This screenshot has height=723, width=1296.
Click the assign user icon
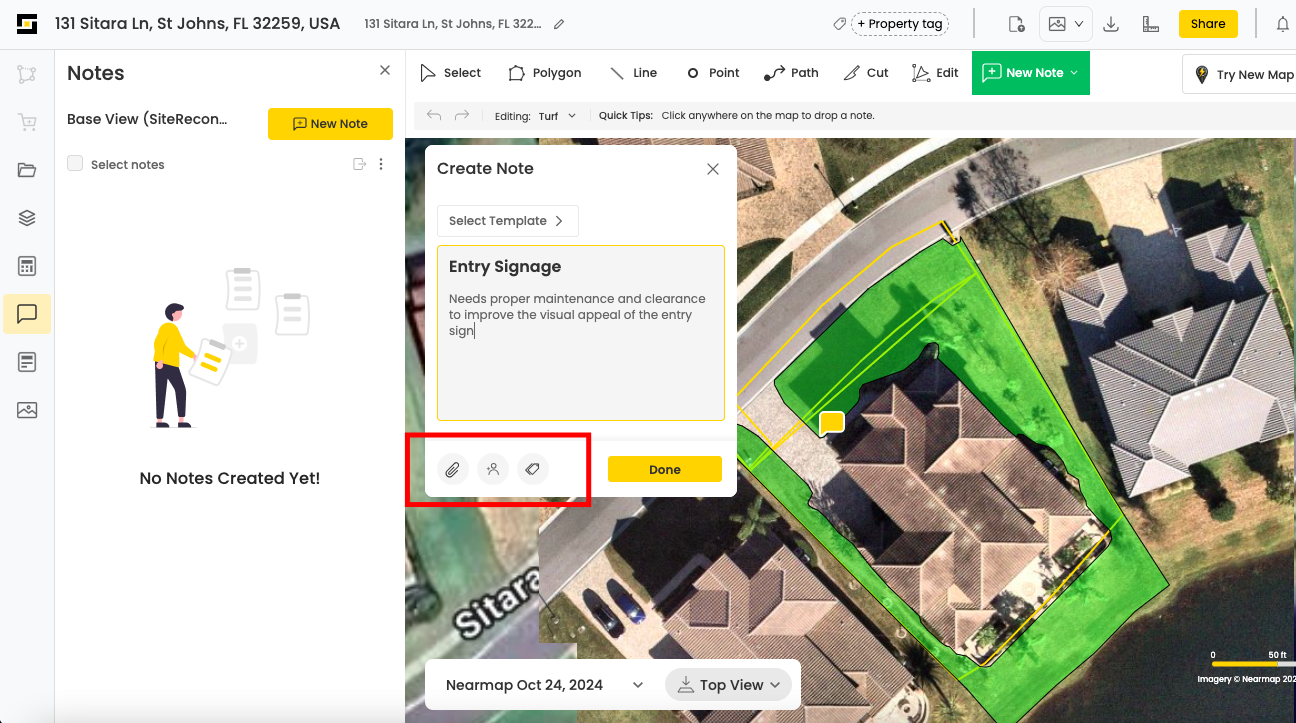(x=492, y=469)
